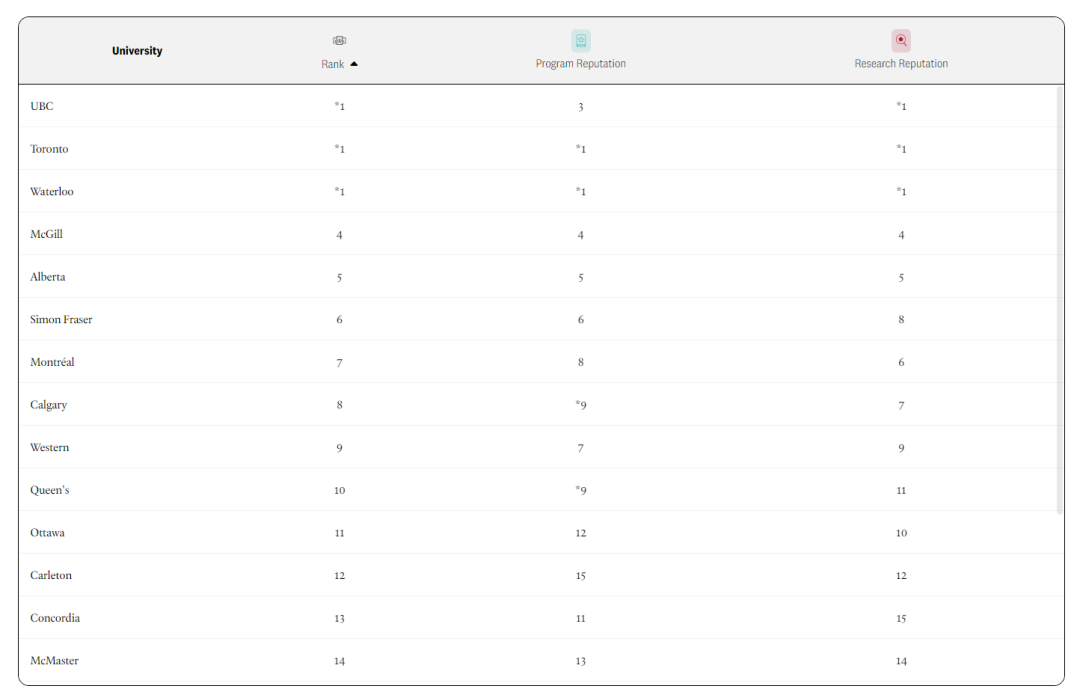The image size is (1080, 692).
Task: Click Concordia's Research Reputation value 15
Action: [x=901, y=618]
